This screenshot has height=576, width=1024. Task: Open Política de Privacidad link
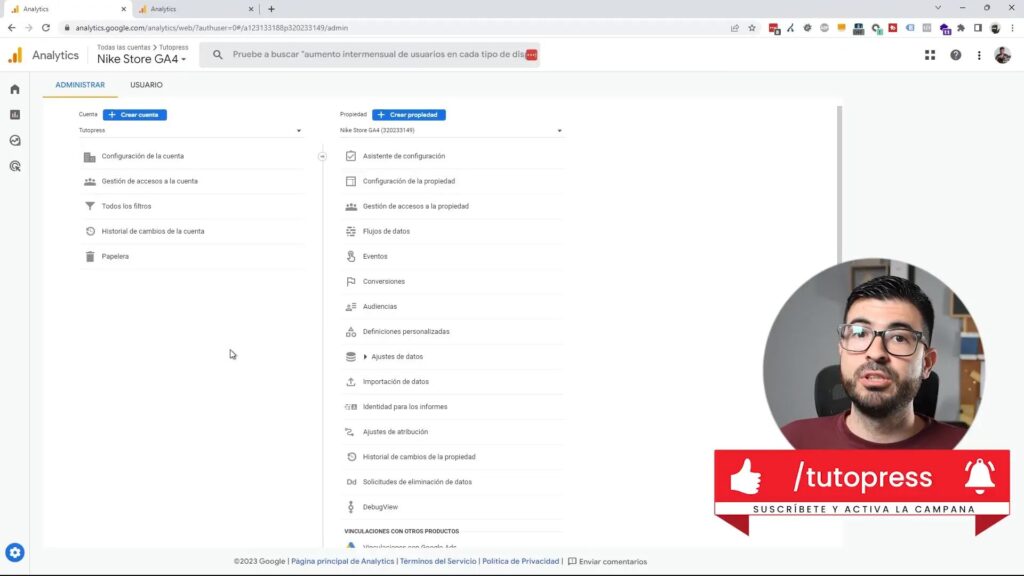(x=520, y=562)
